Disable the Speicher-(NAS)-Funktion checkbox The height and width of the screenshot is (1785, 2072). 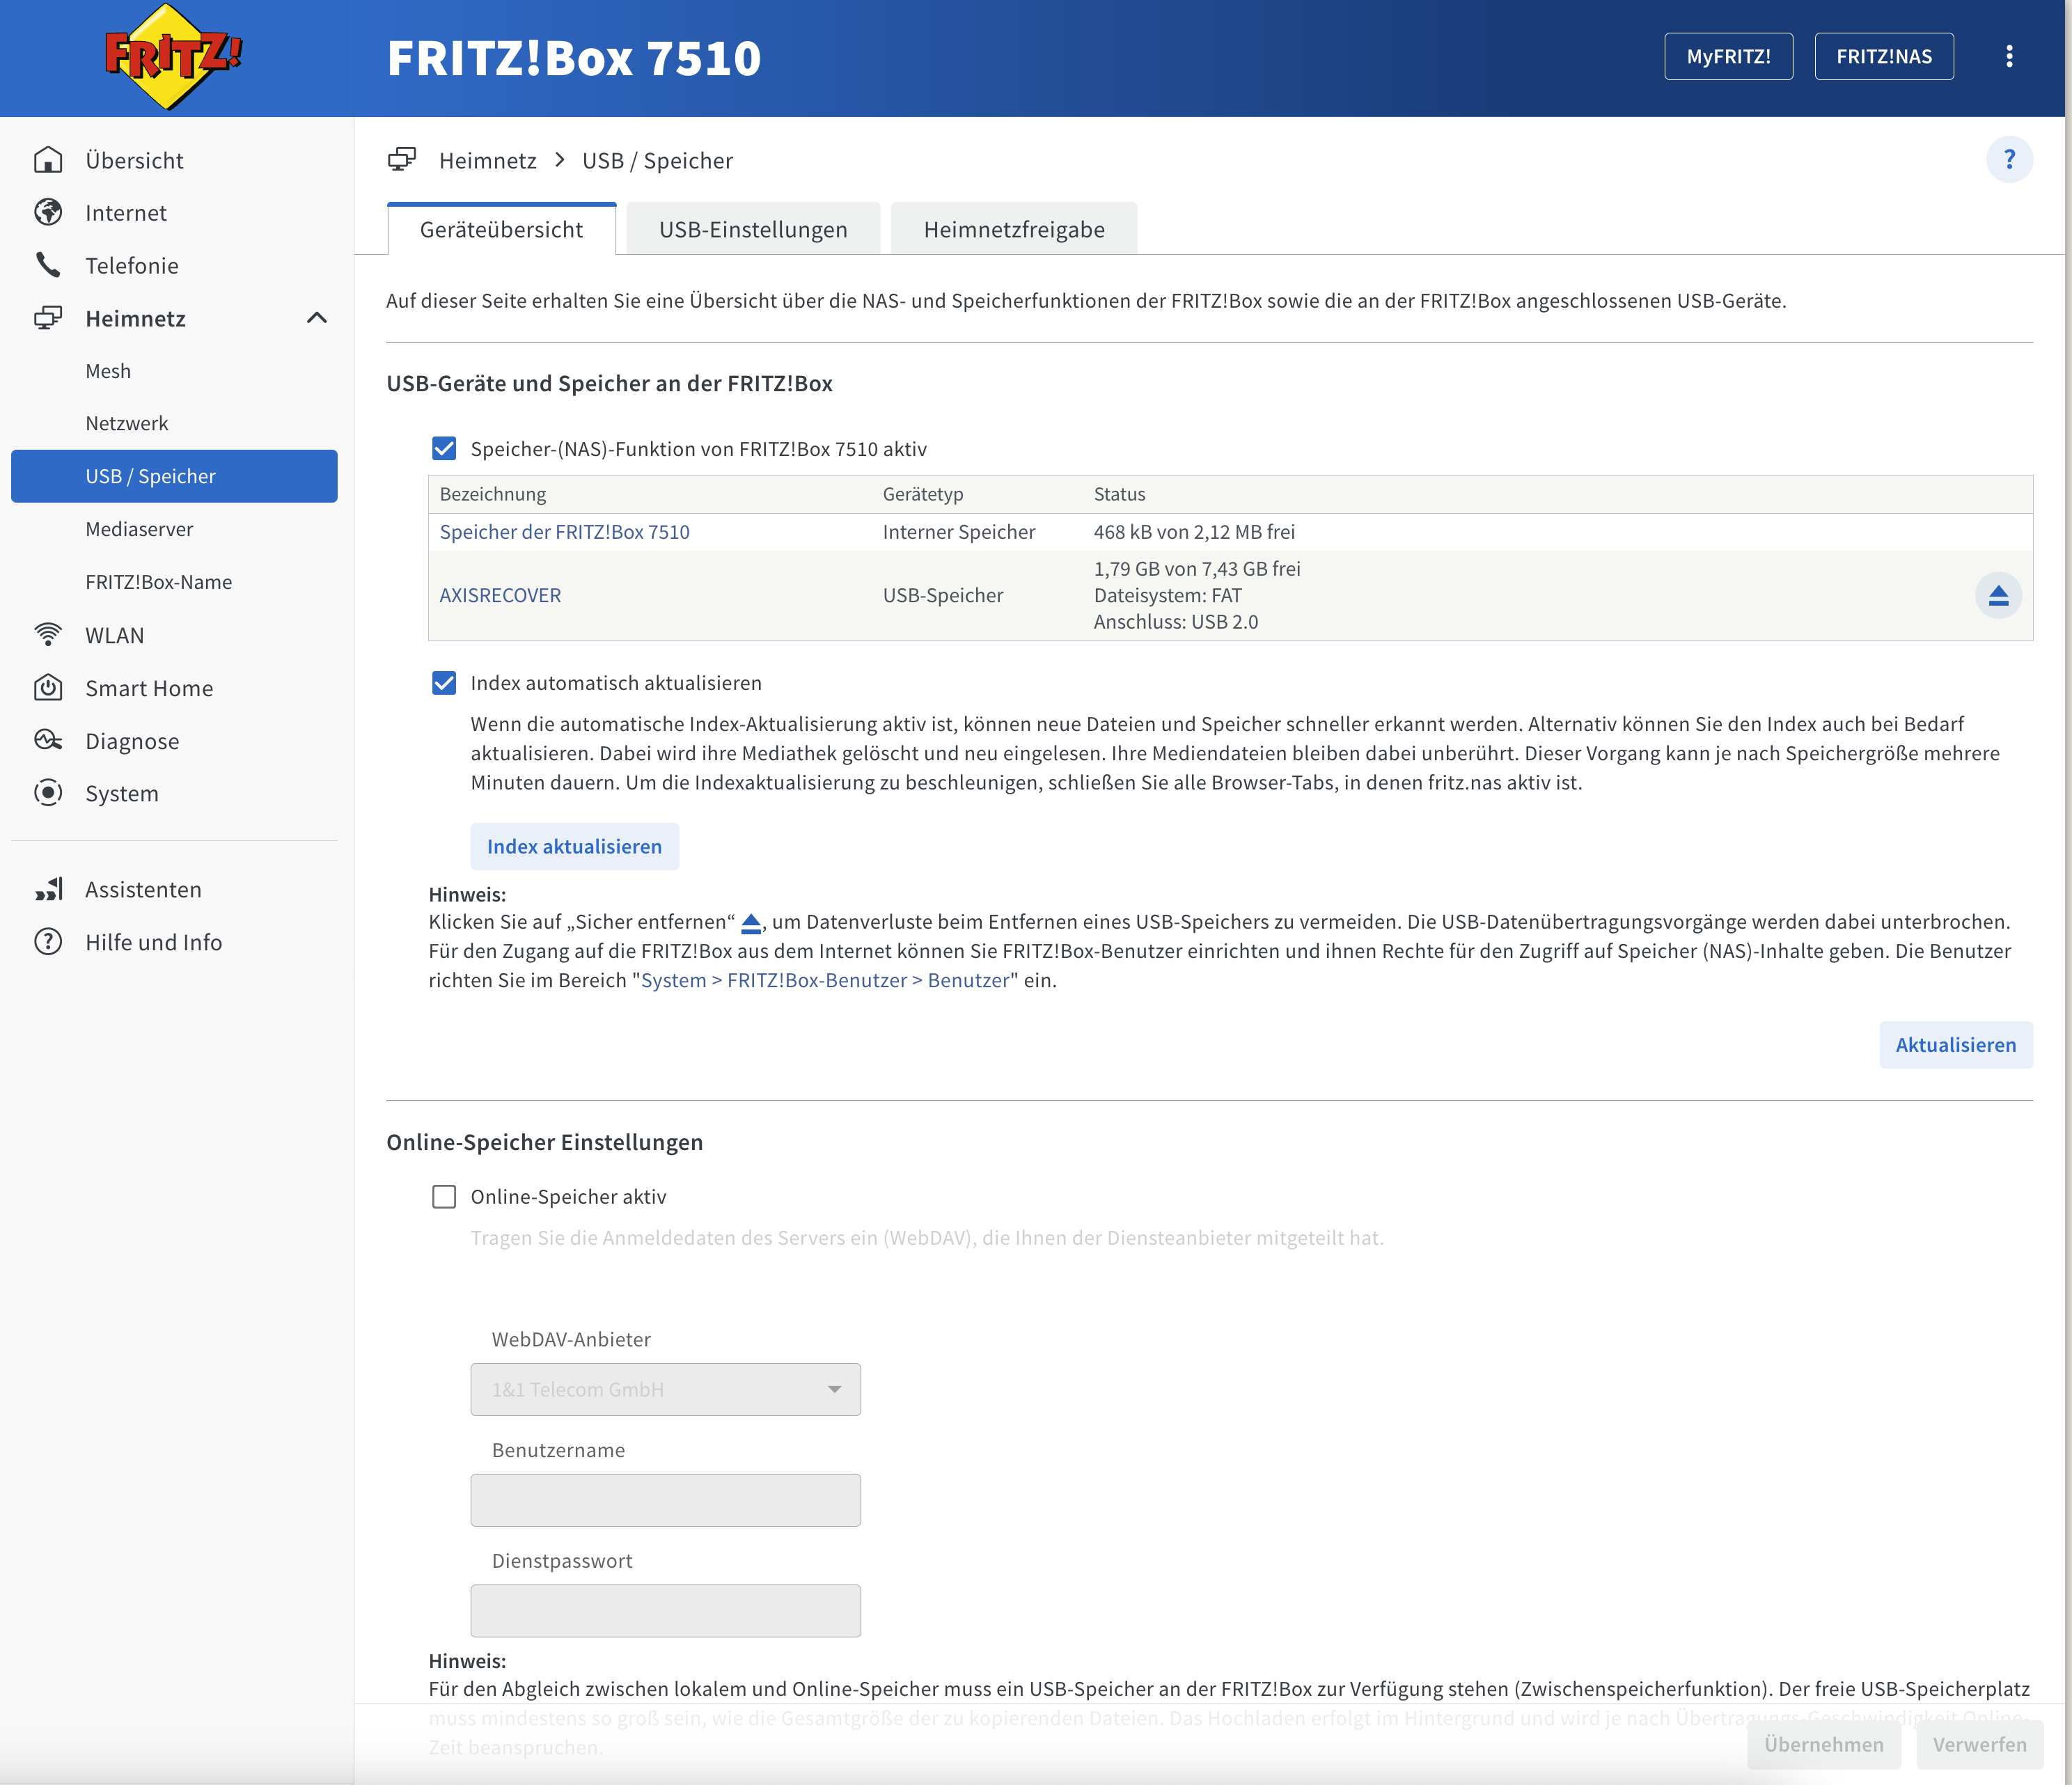click(444, 449)
